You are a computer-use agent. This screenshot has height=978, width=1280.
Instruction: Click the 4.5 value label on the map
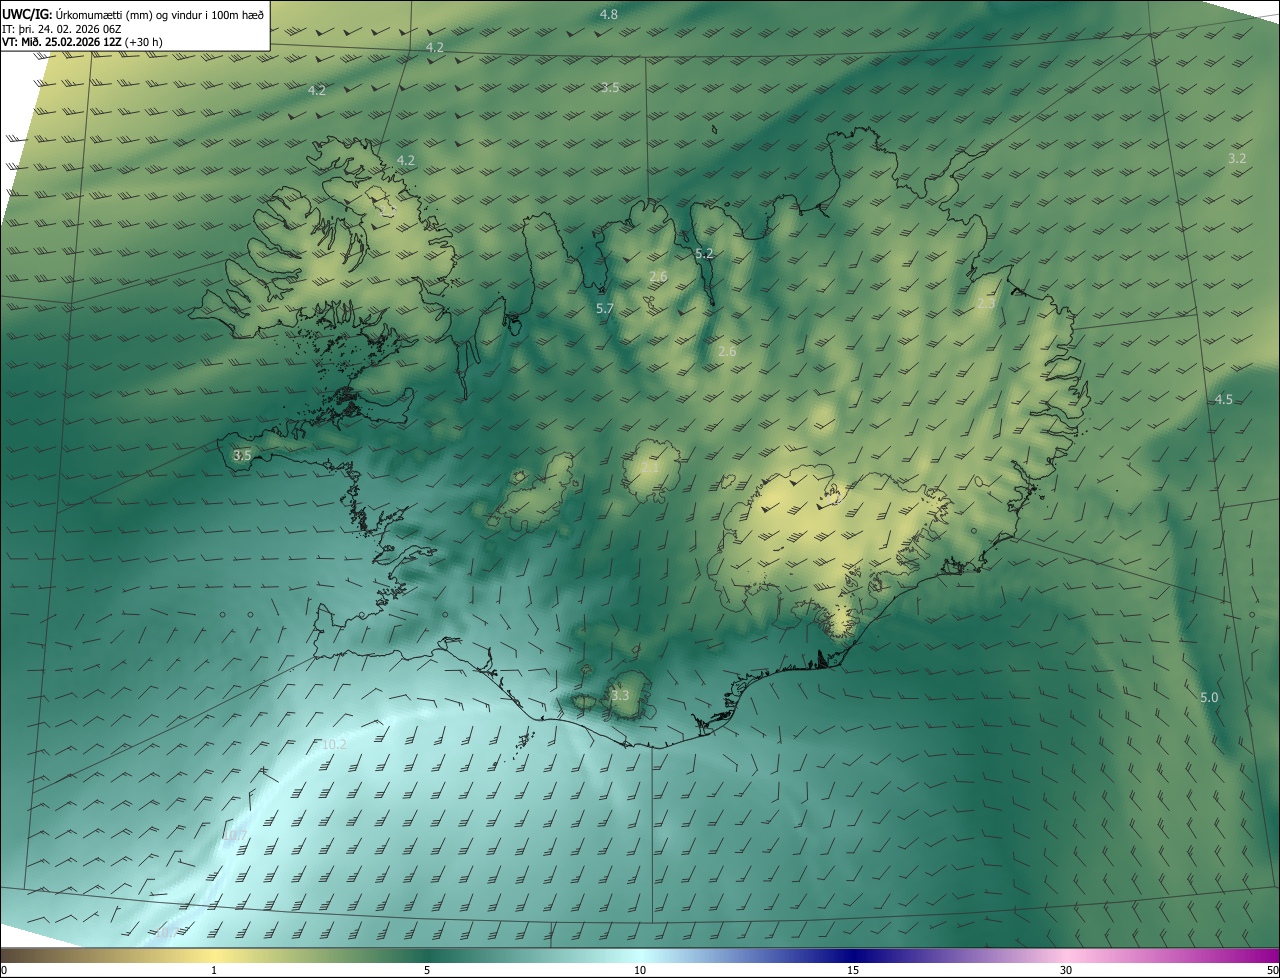click(x=1223, y=399)
